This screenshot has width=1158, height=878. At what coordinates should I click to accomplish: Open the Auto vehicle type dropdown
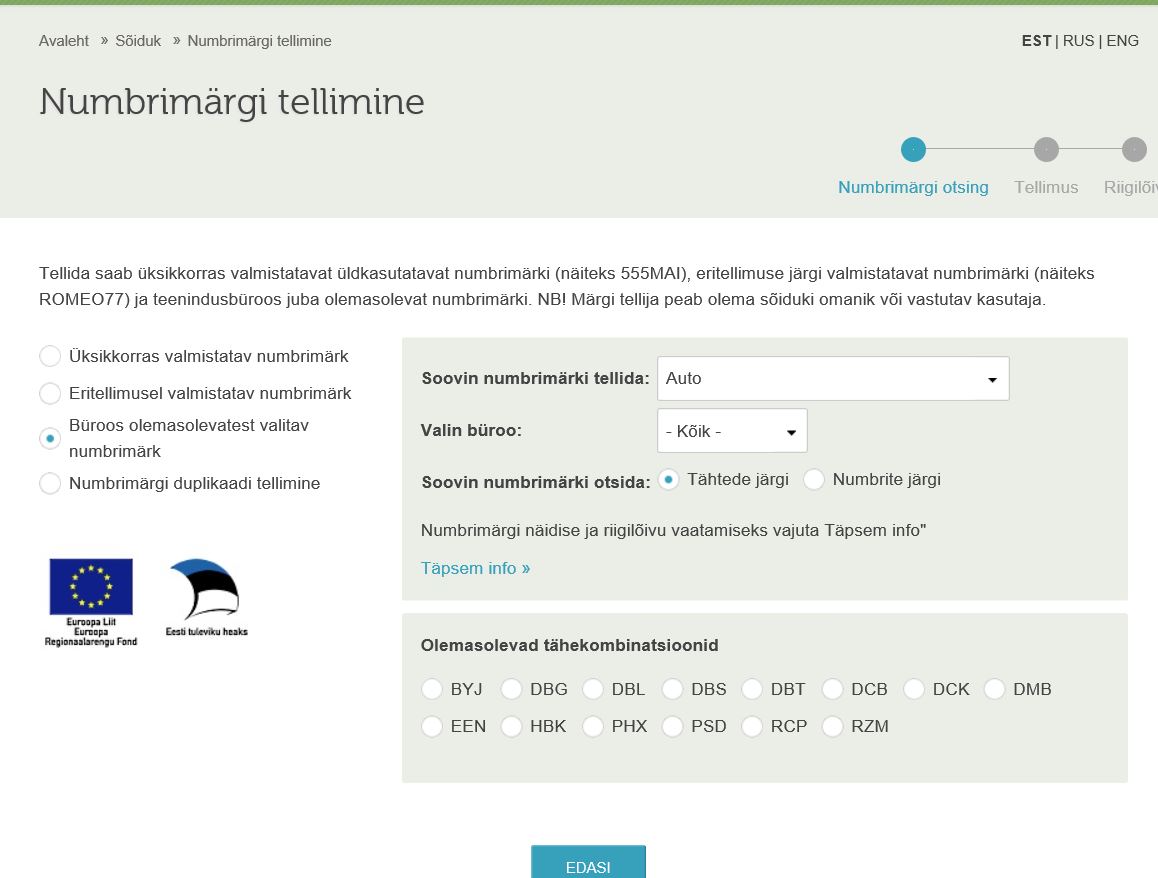pos(832,379)
